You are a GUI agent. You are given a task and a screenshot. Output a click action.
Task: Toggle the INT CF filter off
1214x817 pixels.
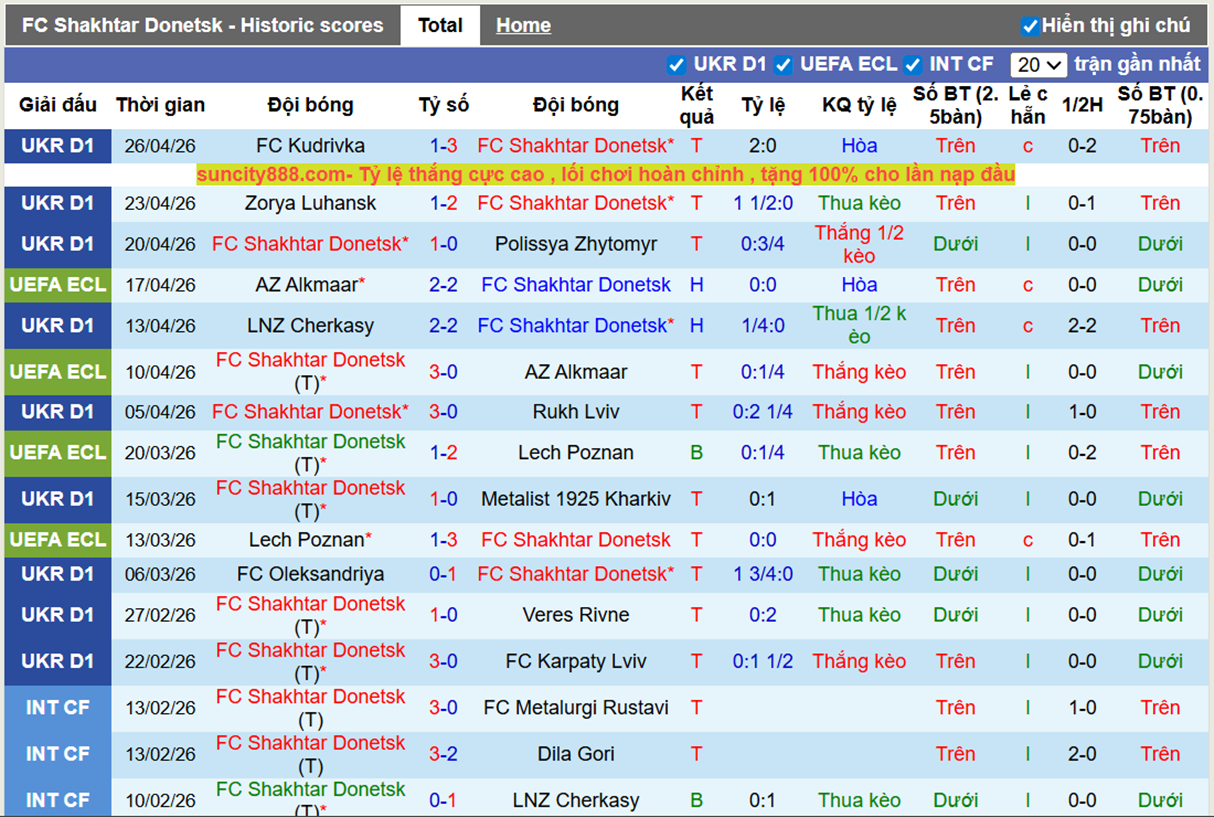tap(912, 64)
